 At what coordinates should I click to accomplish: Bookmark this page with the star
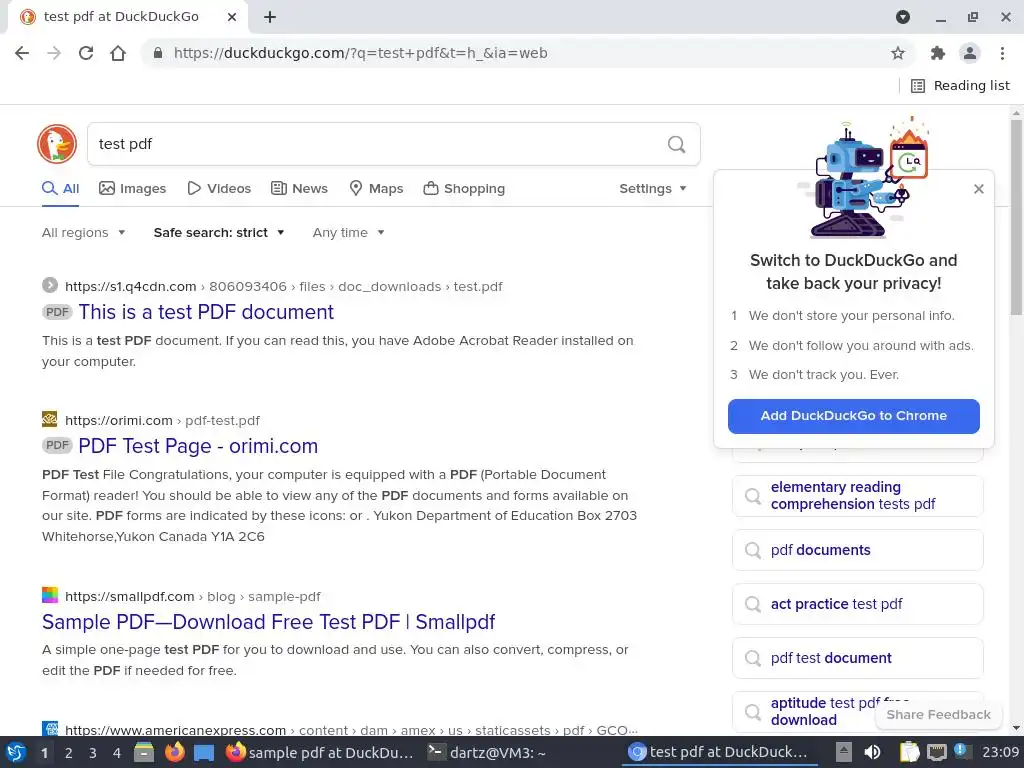point(898,53)
